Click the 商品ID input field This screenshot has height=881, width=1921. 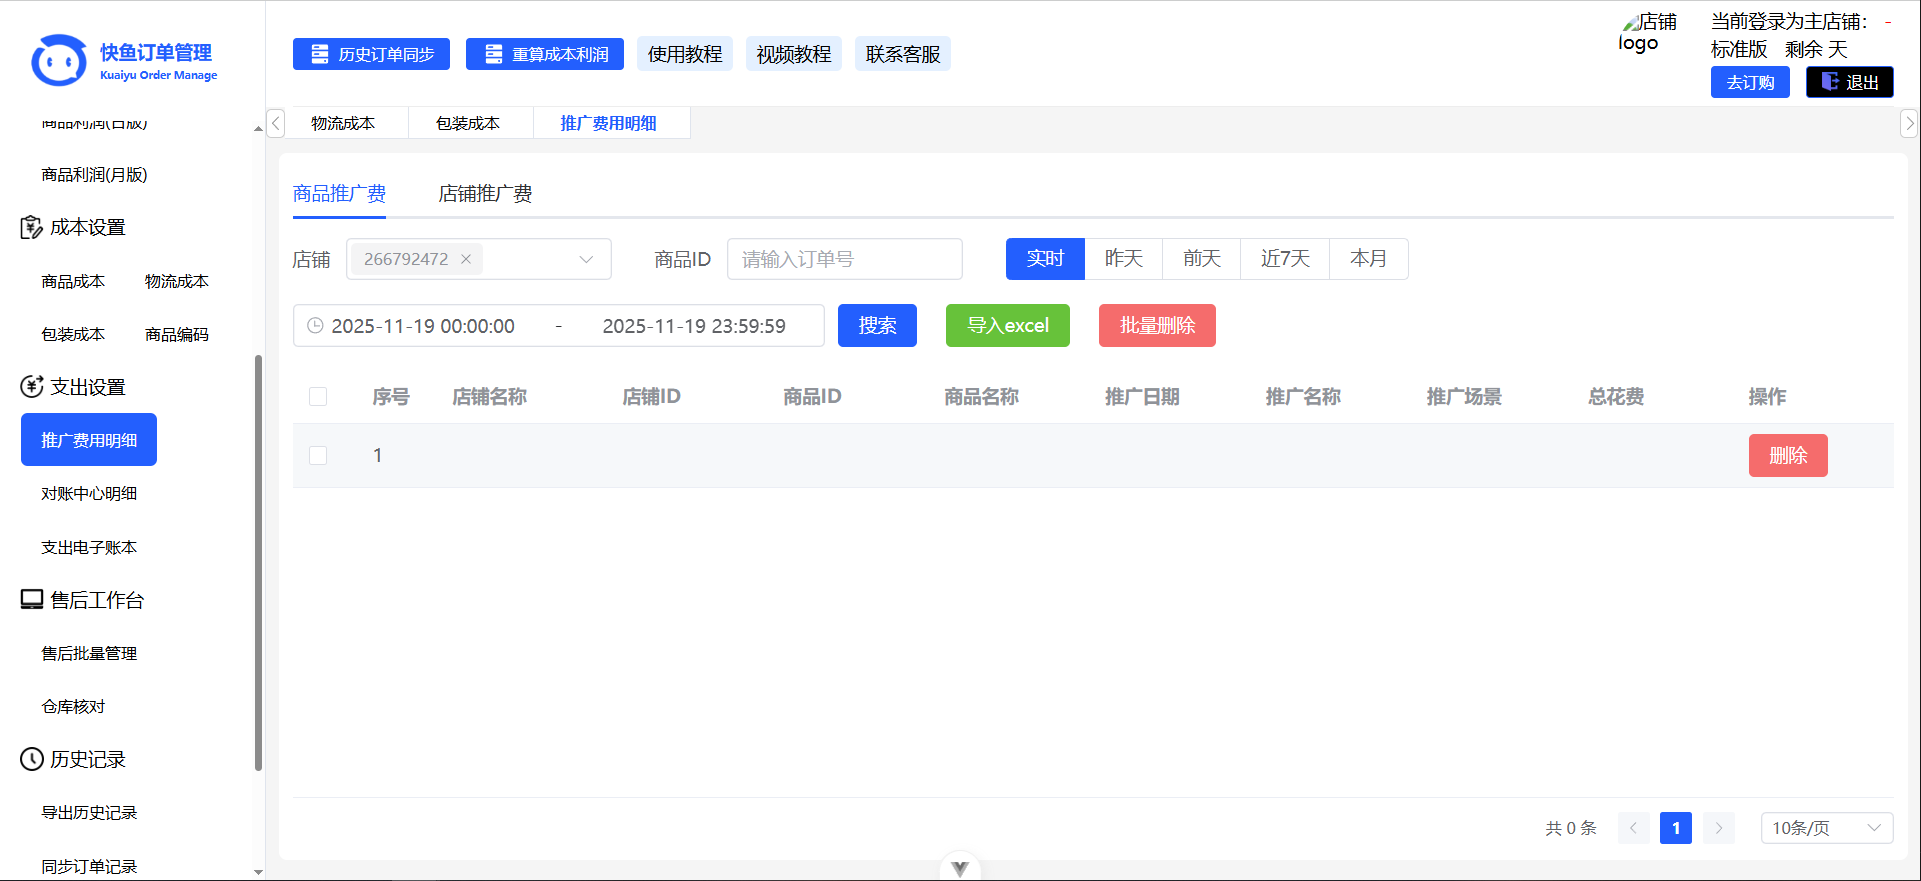click(844, 259)
